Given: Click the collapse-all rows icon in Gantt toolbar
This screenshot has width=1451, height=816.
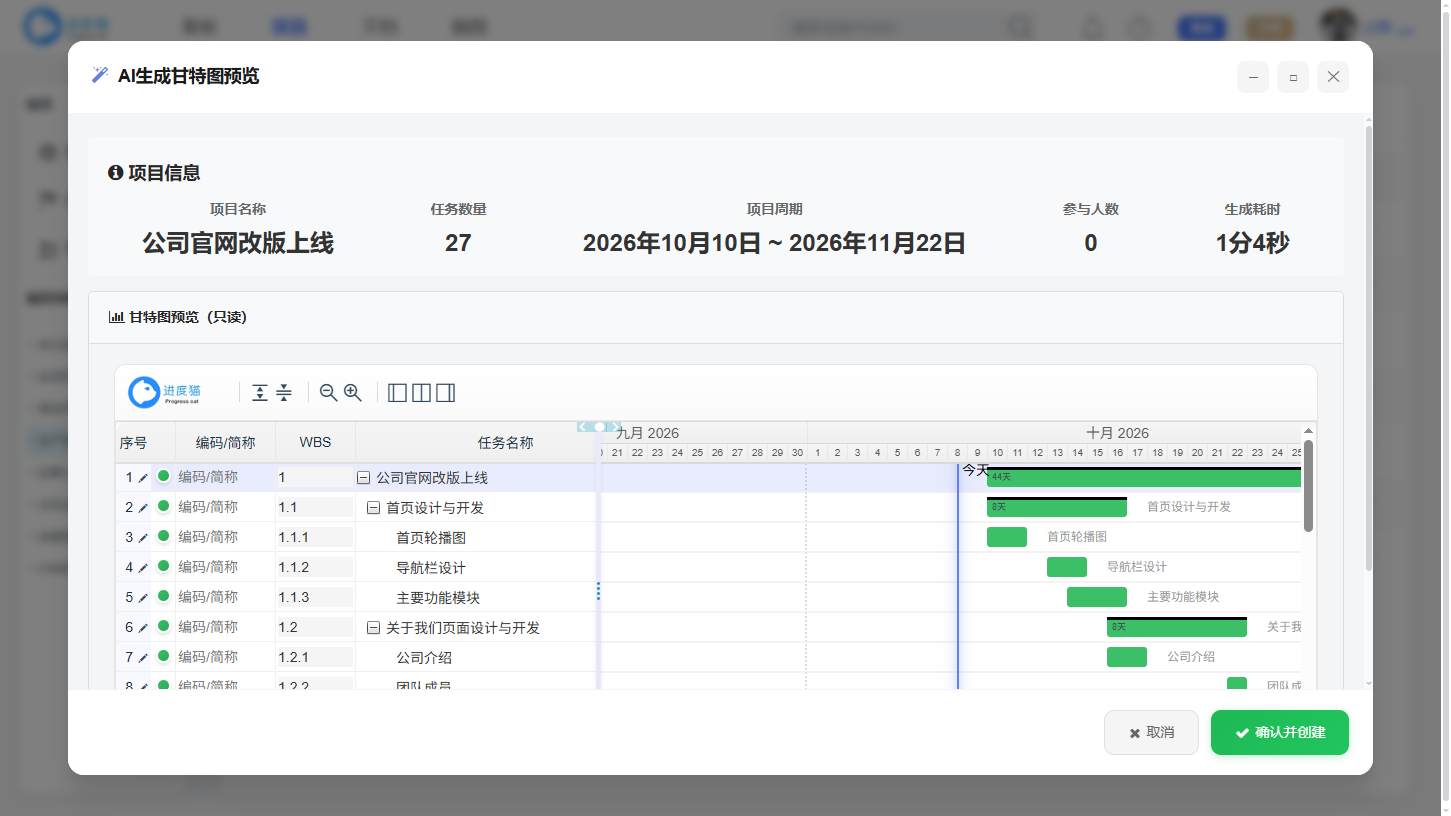Looking at the screenshot, I should pyautogui.click(x=284, y=393).
